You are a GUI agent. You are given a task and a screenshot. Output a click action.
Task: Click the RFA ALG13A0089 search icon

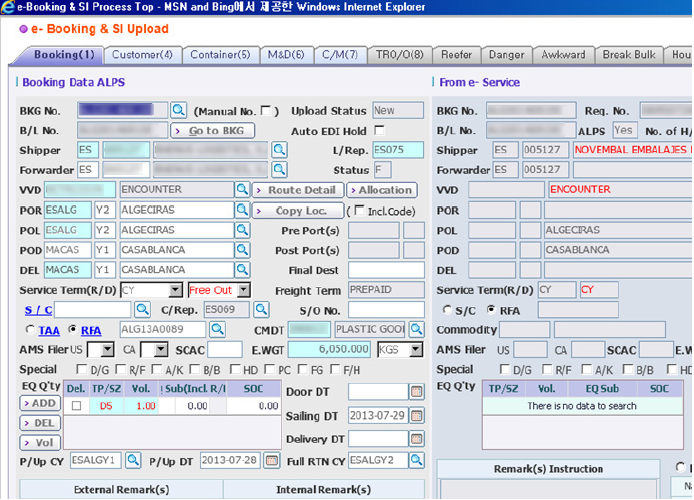[x=217, y=329]
